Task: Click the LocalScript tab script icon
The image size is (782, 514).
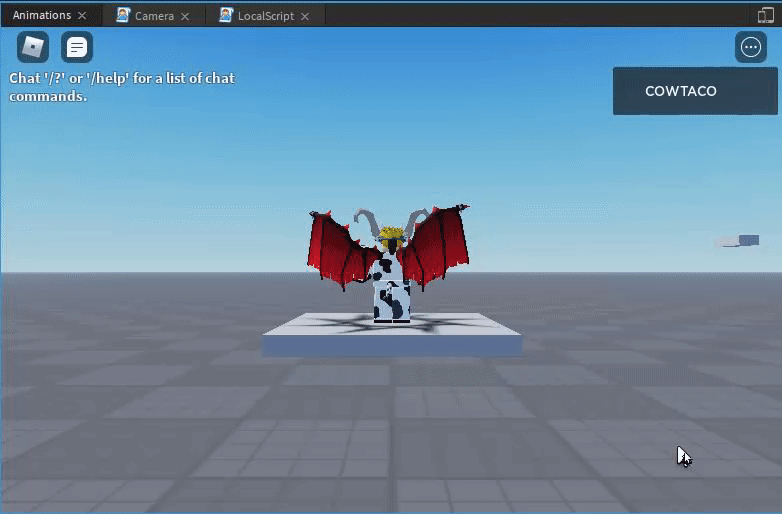Action: pos(225,15)
